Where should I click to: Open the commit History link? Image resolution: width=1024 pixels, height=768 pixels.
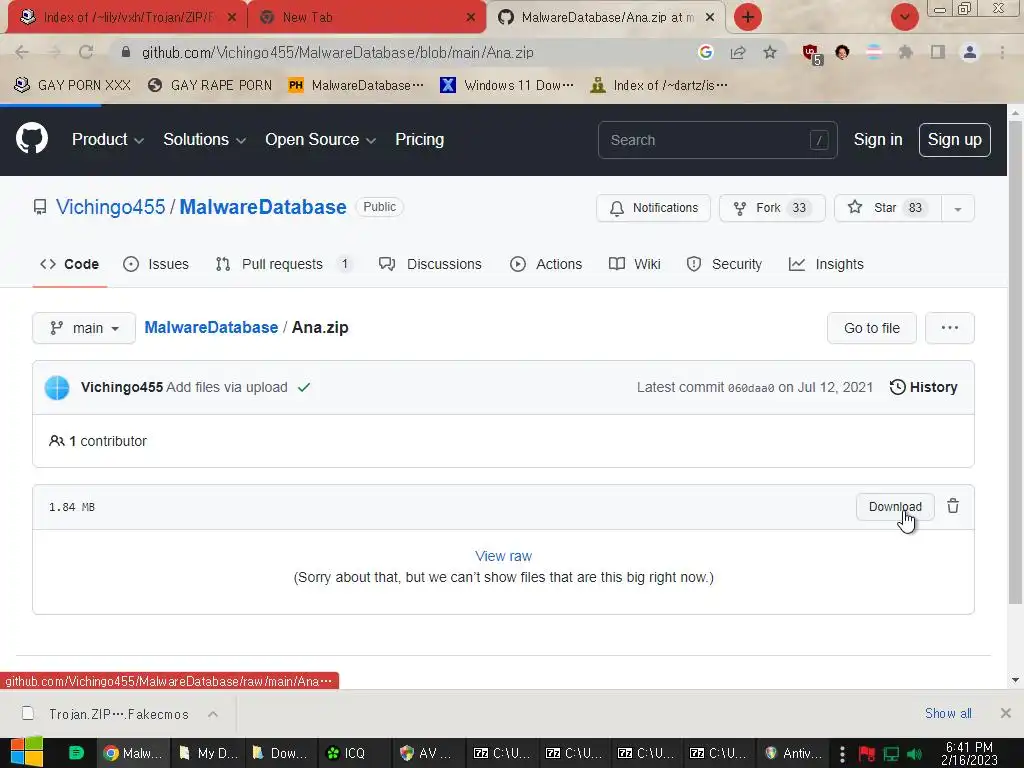(923, 387)
